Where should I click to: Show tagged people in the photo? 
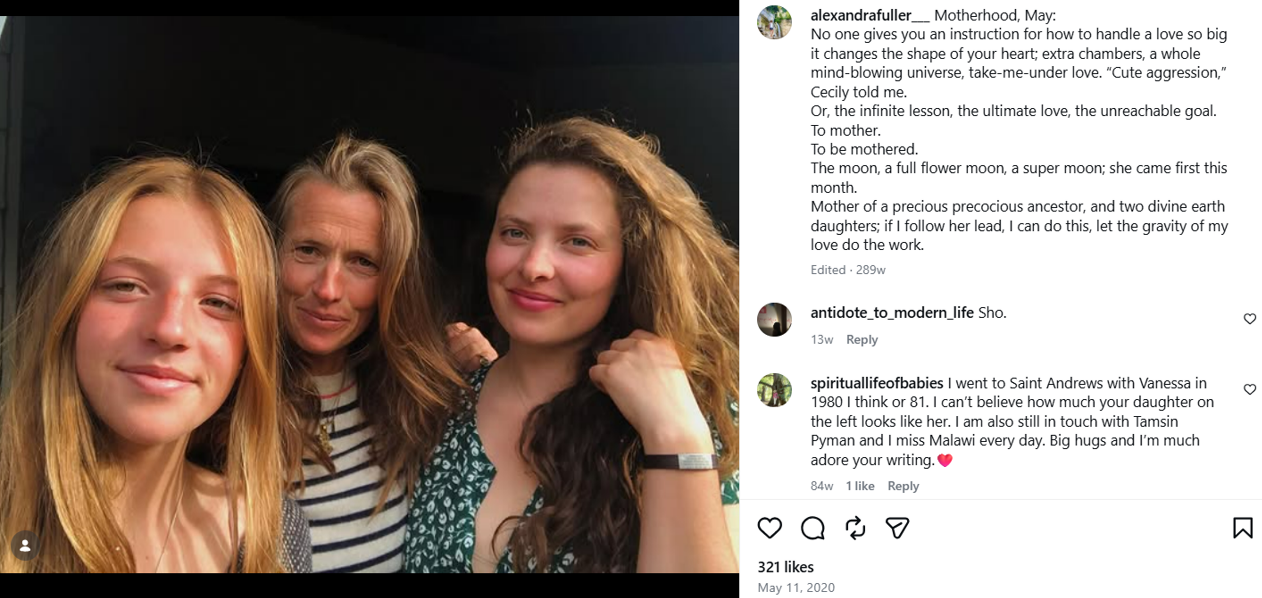(x=25, y=545)
